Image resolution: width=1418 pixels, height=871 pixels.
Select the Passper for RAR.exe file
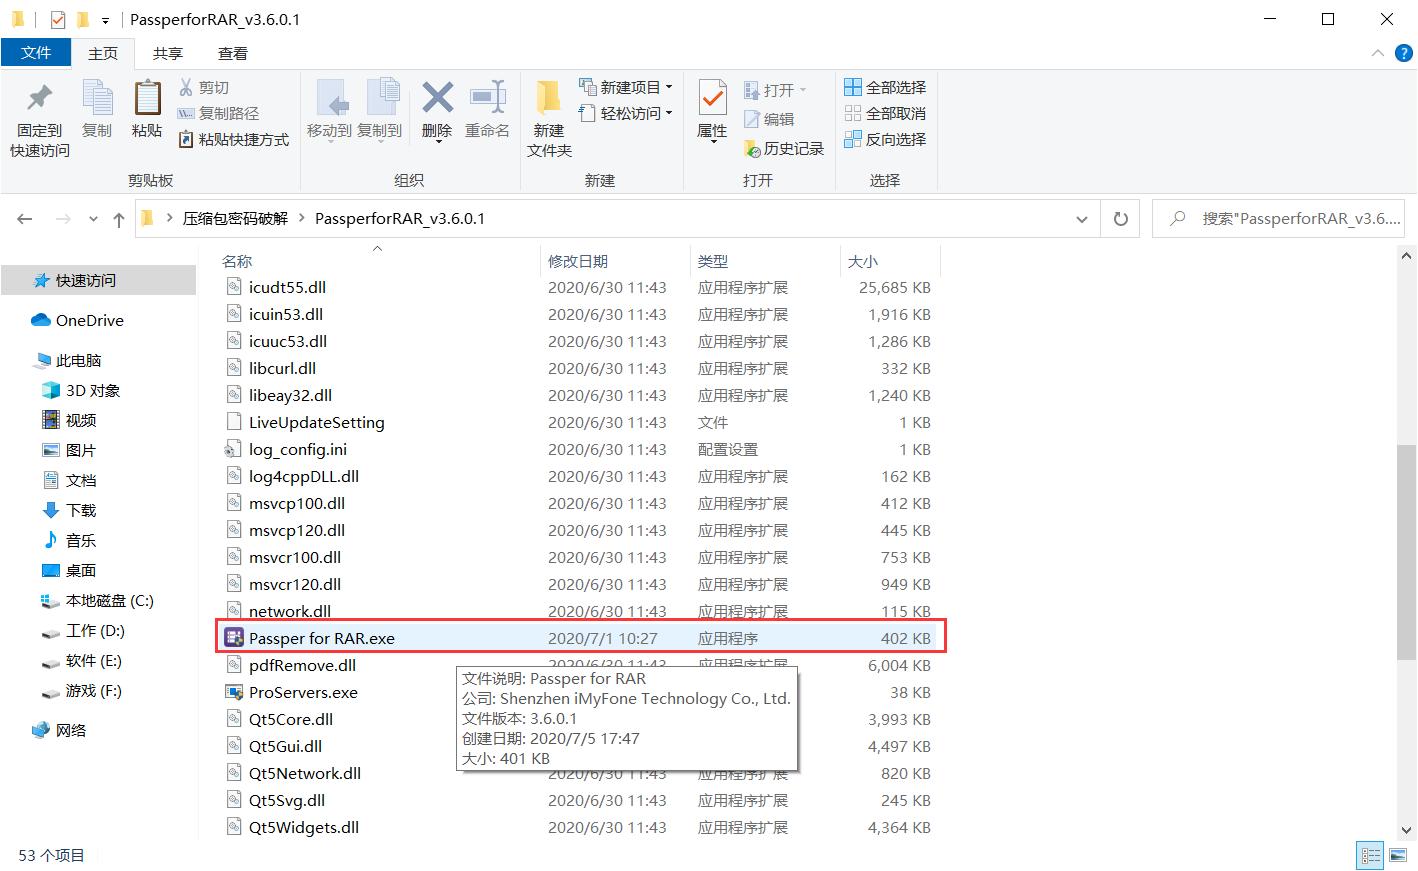pos(322,638)
